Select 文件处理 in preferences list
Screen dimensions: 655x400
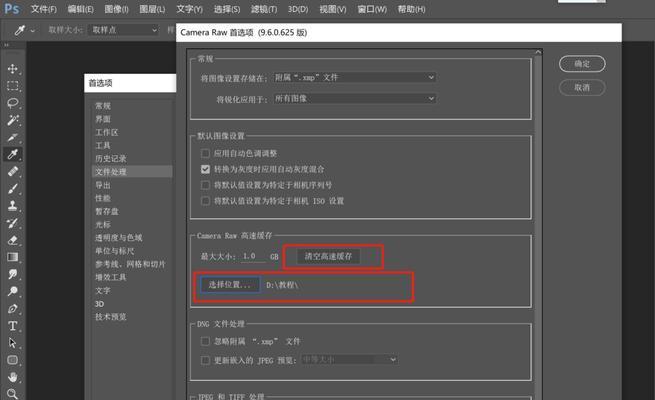tap(132, 172)
